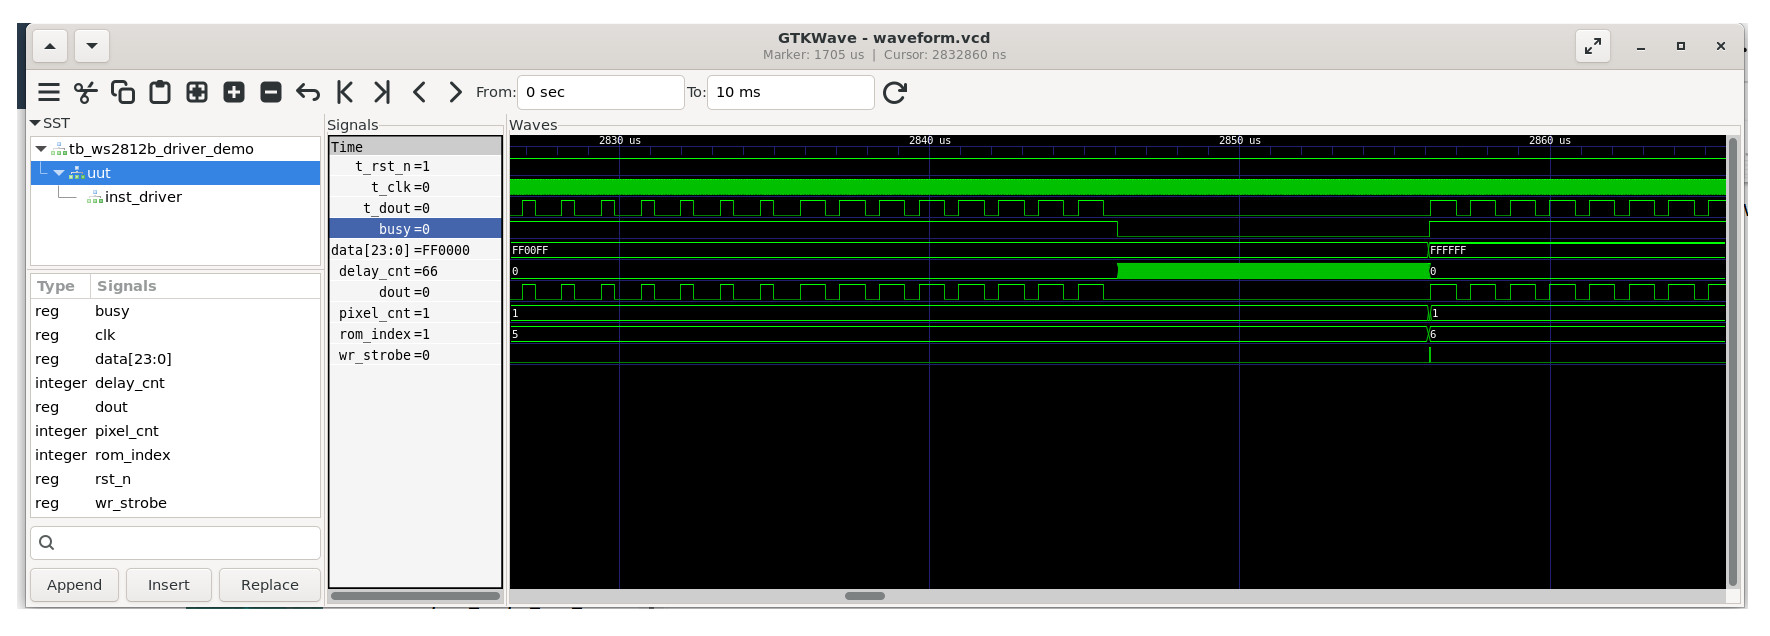Click the waves horizontal scrollbar thumb

[865, 596]
